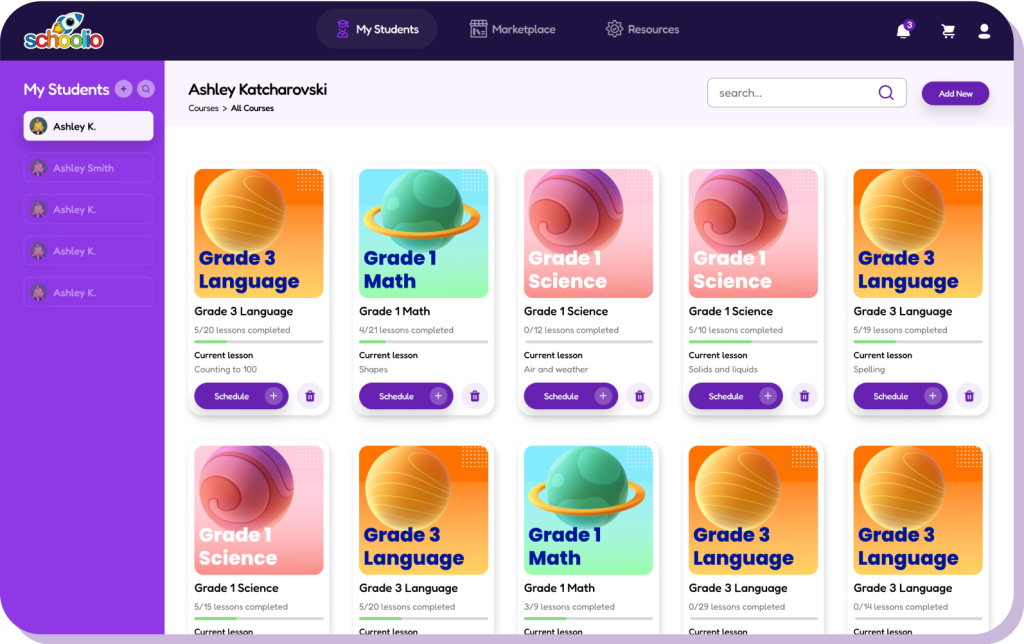The image size is (1024, 644).
Task: Open Grade 1 Science thumbnail with 0/12 lessons
Action: [x=588, y=233]
